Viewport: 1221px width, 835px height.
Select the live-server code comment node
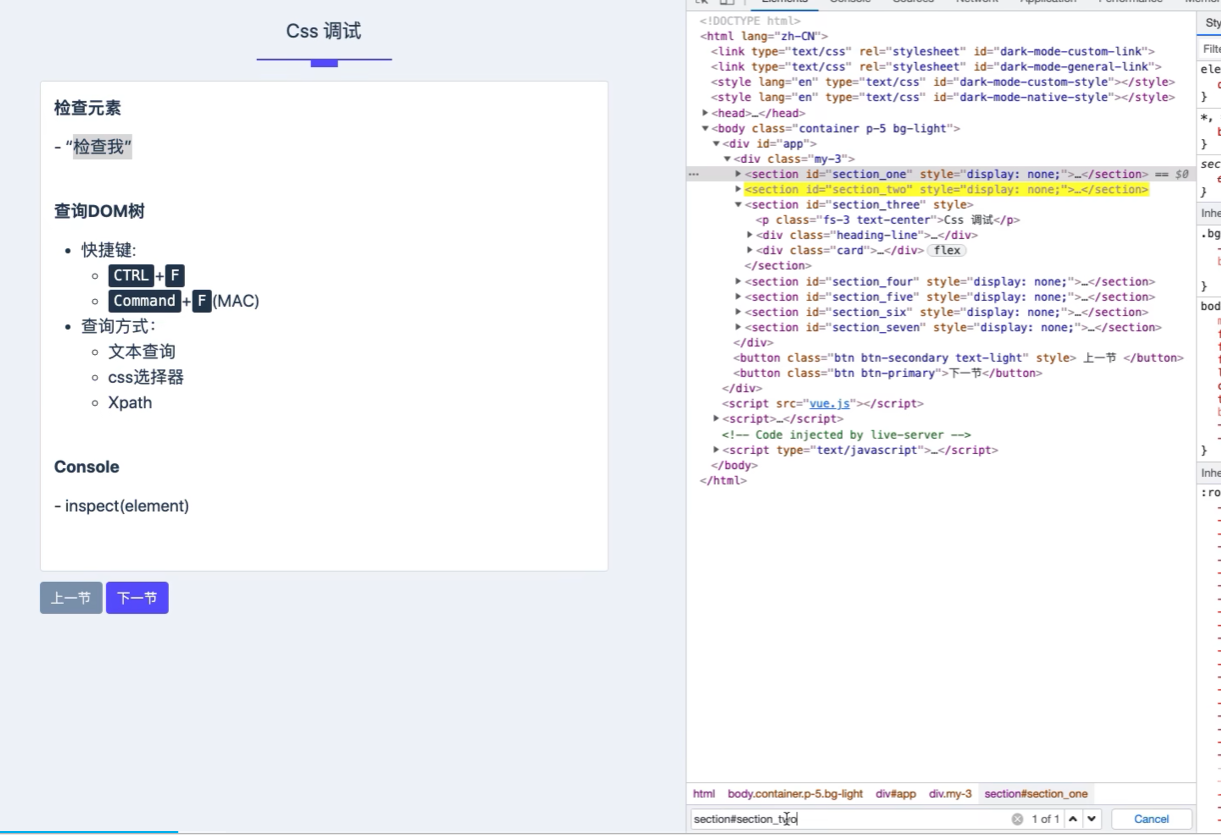(846, 435)
